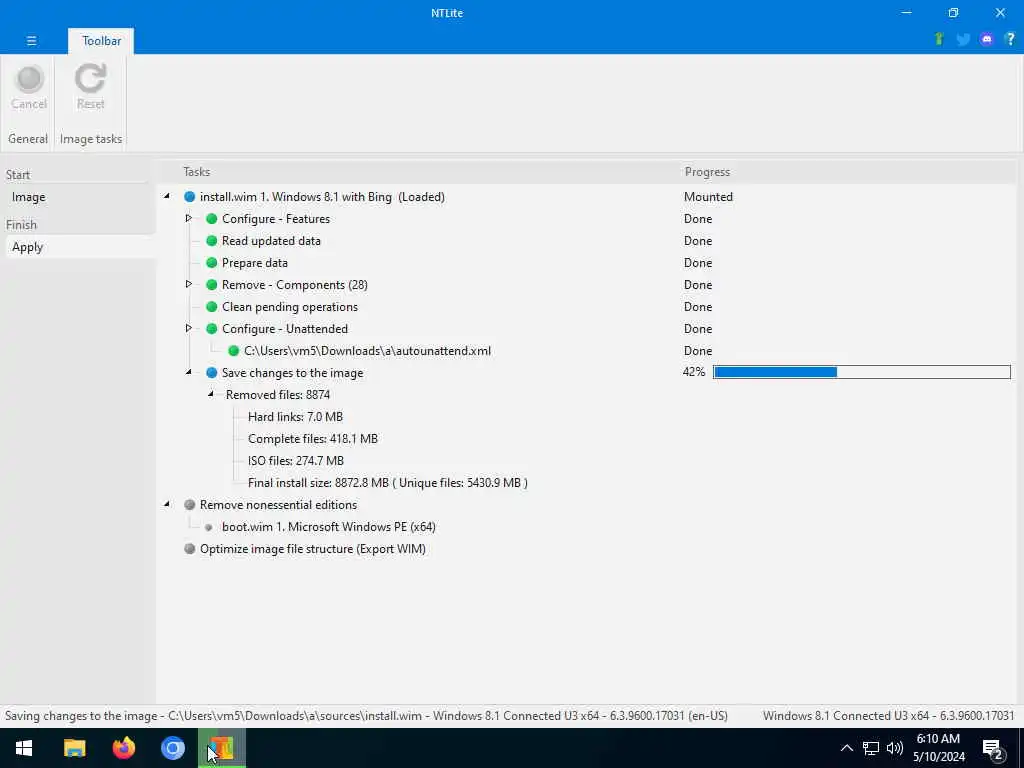
Task: Open the Windows Start button
Action: [x=24, y=748]
